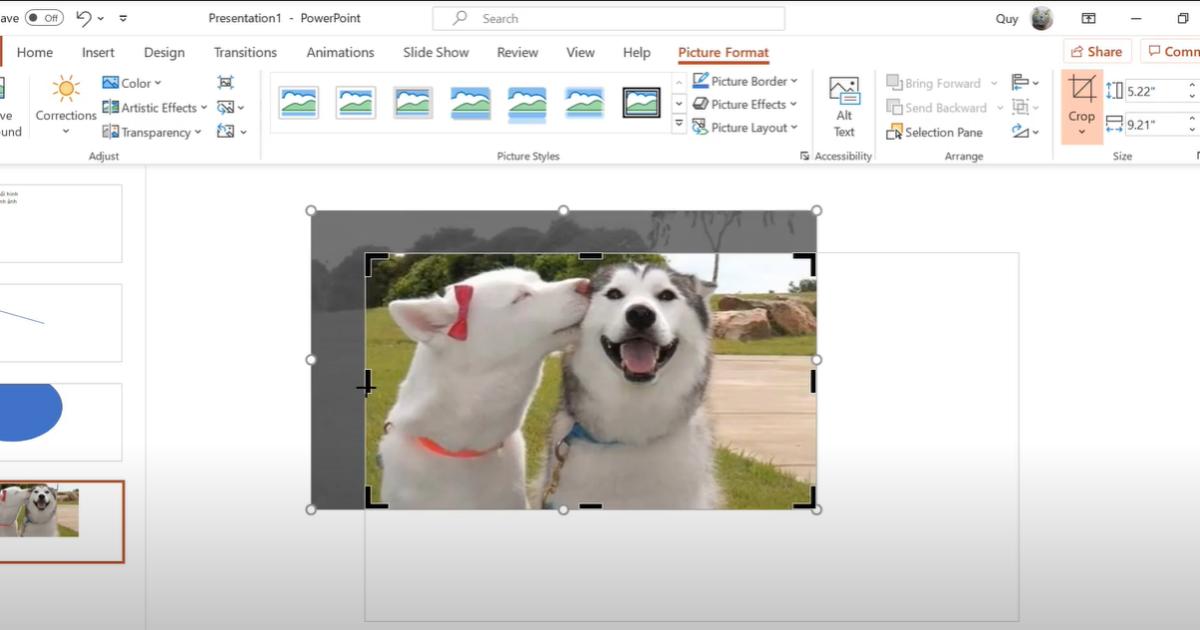
Task: Click the Crop tool icon
Action: pos(1081,89)
